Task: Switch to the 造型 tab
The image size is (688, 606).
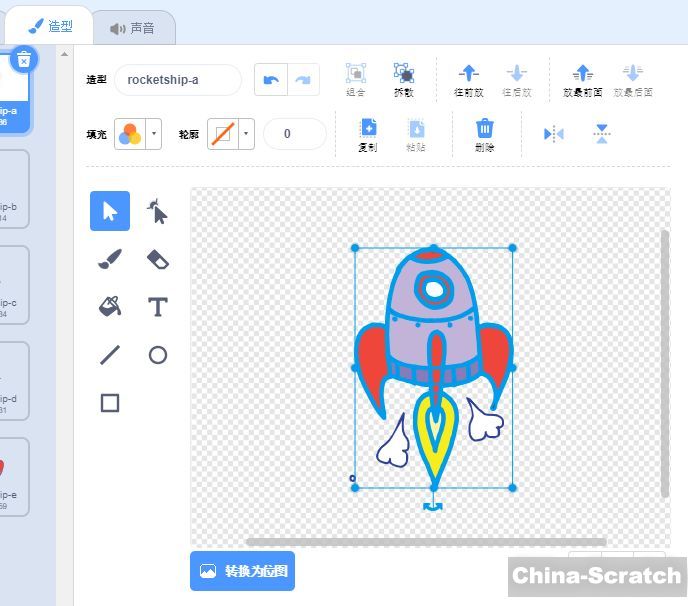Action: point(50,27)
